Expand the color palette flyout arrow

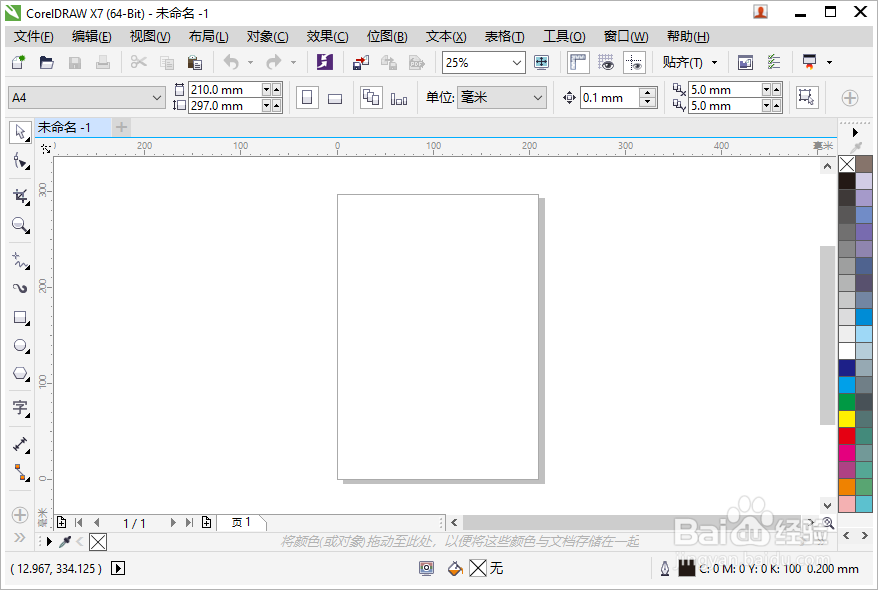point(855,133)
